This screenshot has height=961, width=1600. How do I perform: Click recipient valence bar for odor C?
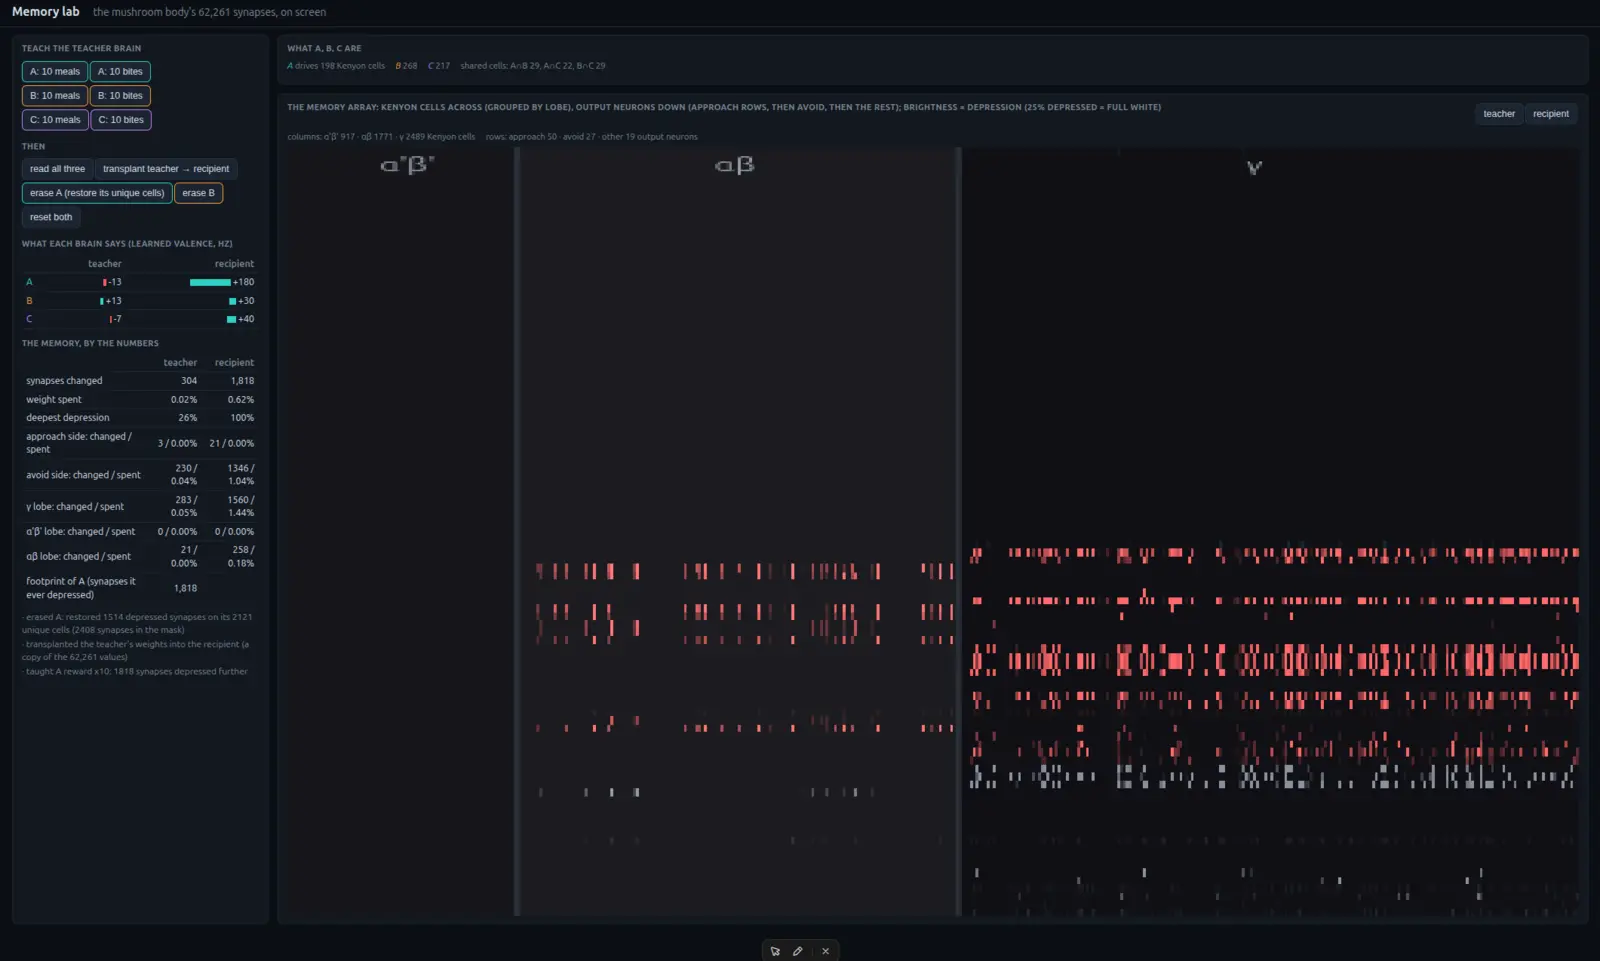(231, 320)
